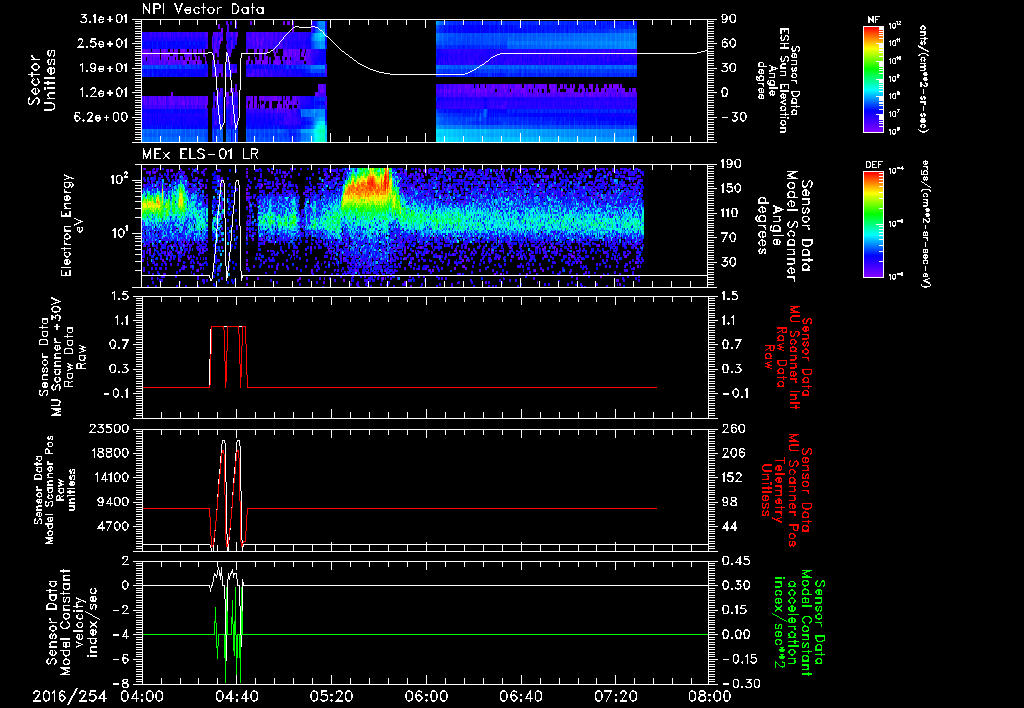Click the 'ESH Sun Elevation Angle degree' label
This screenshot has width=1024, height=708.
pyautogui.click(x=778, y=80)
